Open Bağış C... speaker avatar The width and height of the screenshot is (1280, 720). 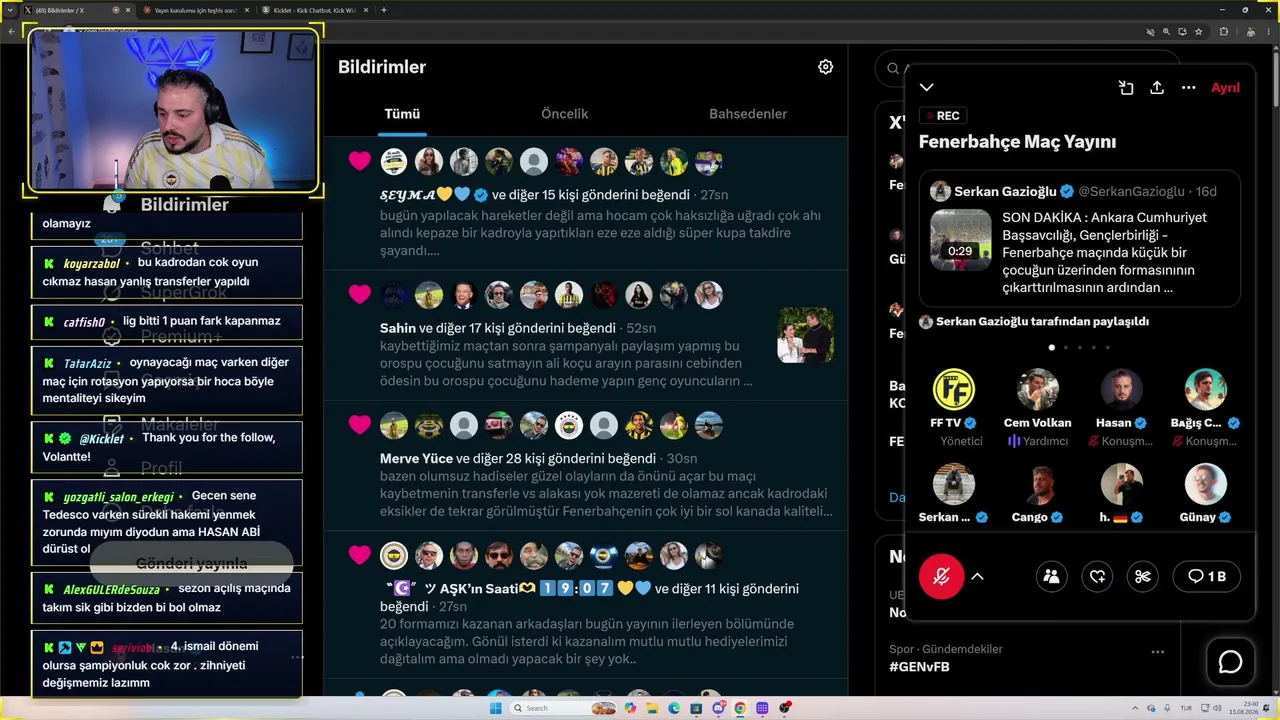[1205, 389]
